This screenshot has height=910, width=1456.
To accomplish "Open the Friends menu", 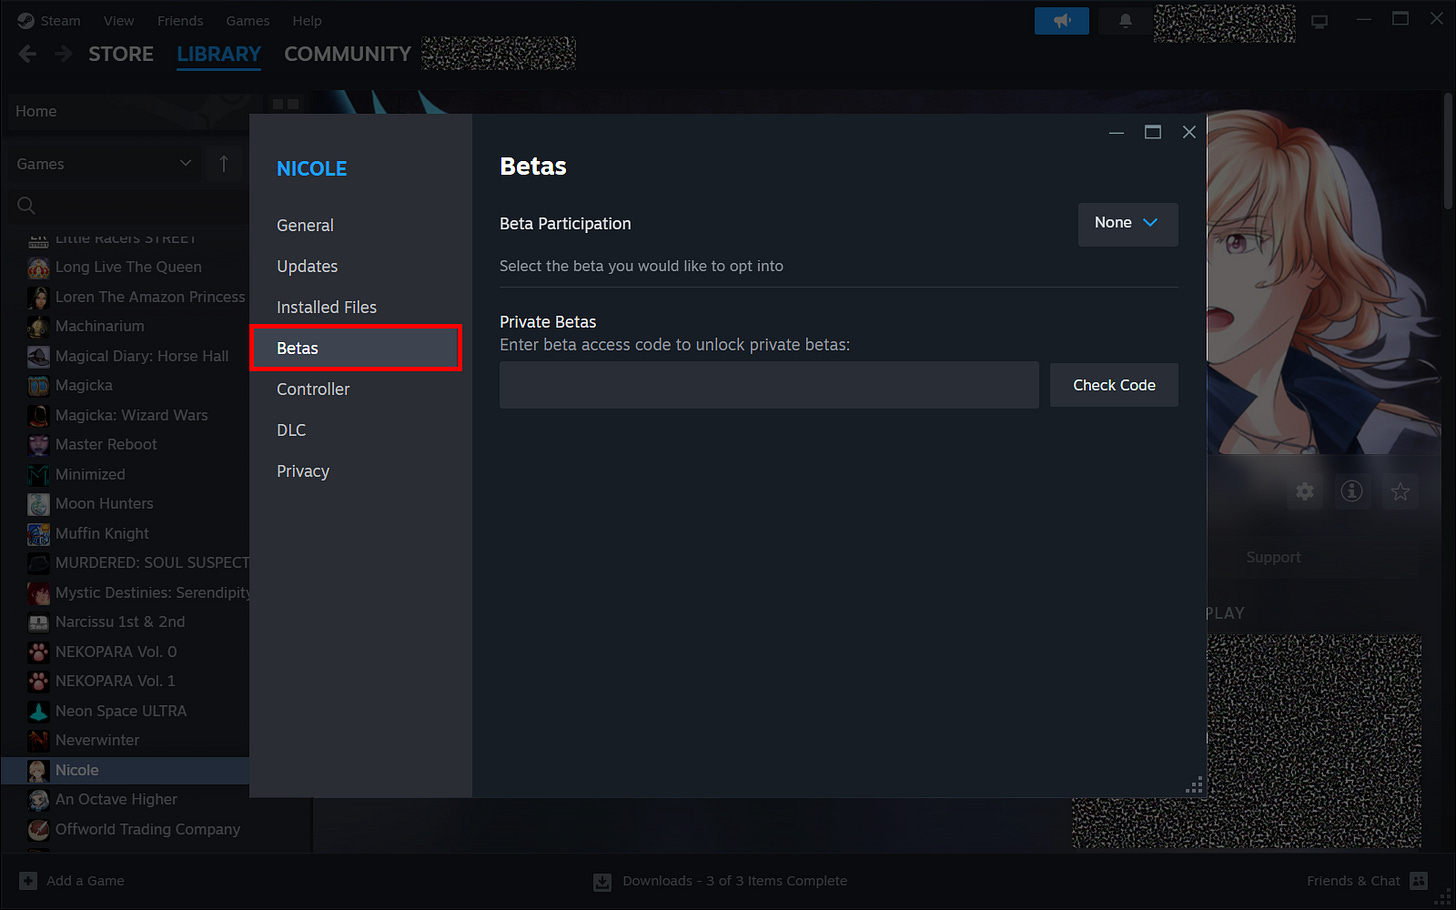I will point(180,21).
